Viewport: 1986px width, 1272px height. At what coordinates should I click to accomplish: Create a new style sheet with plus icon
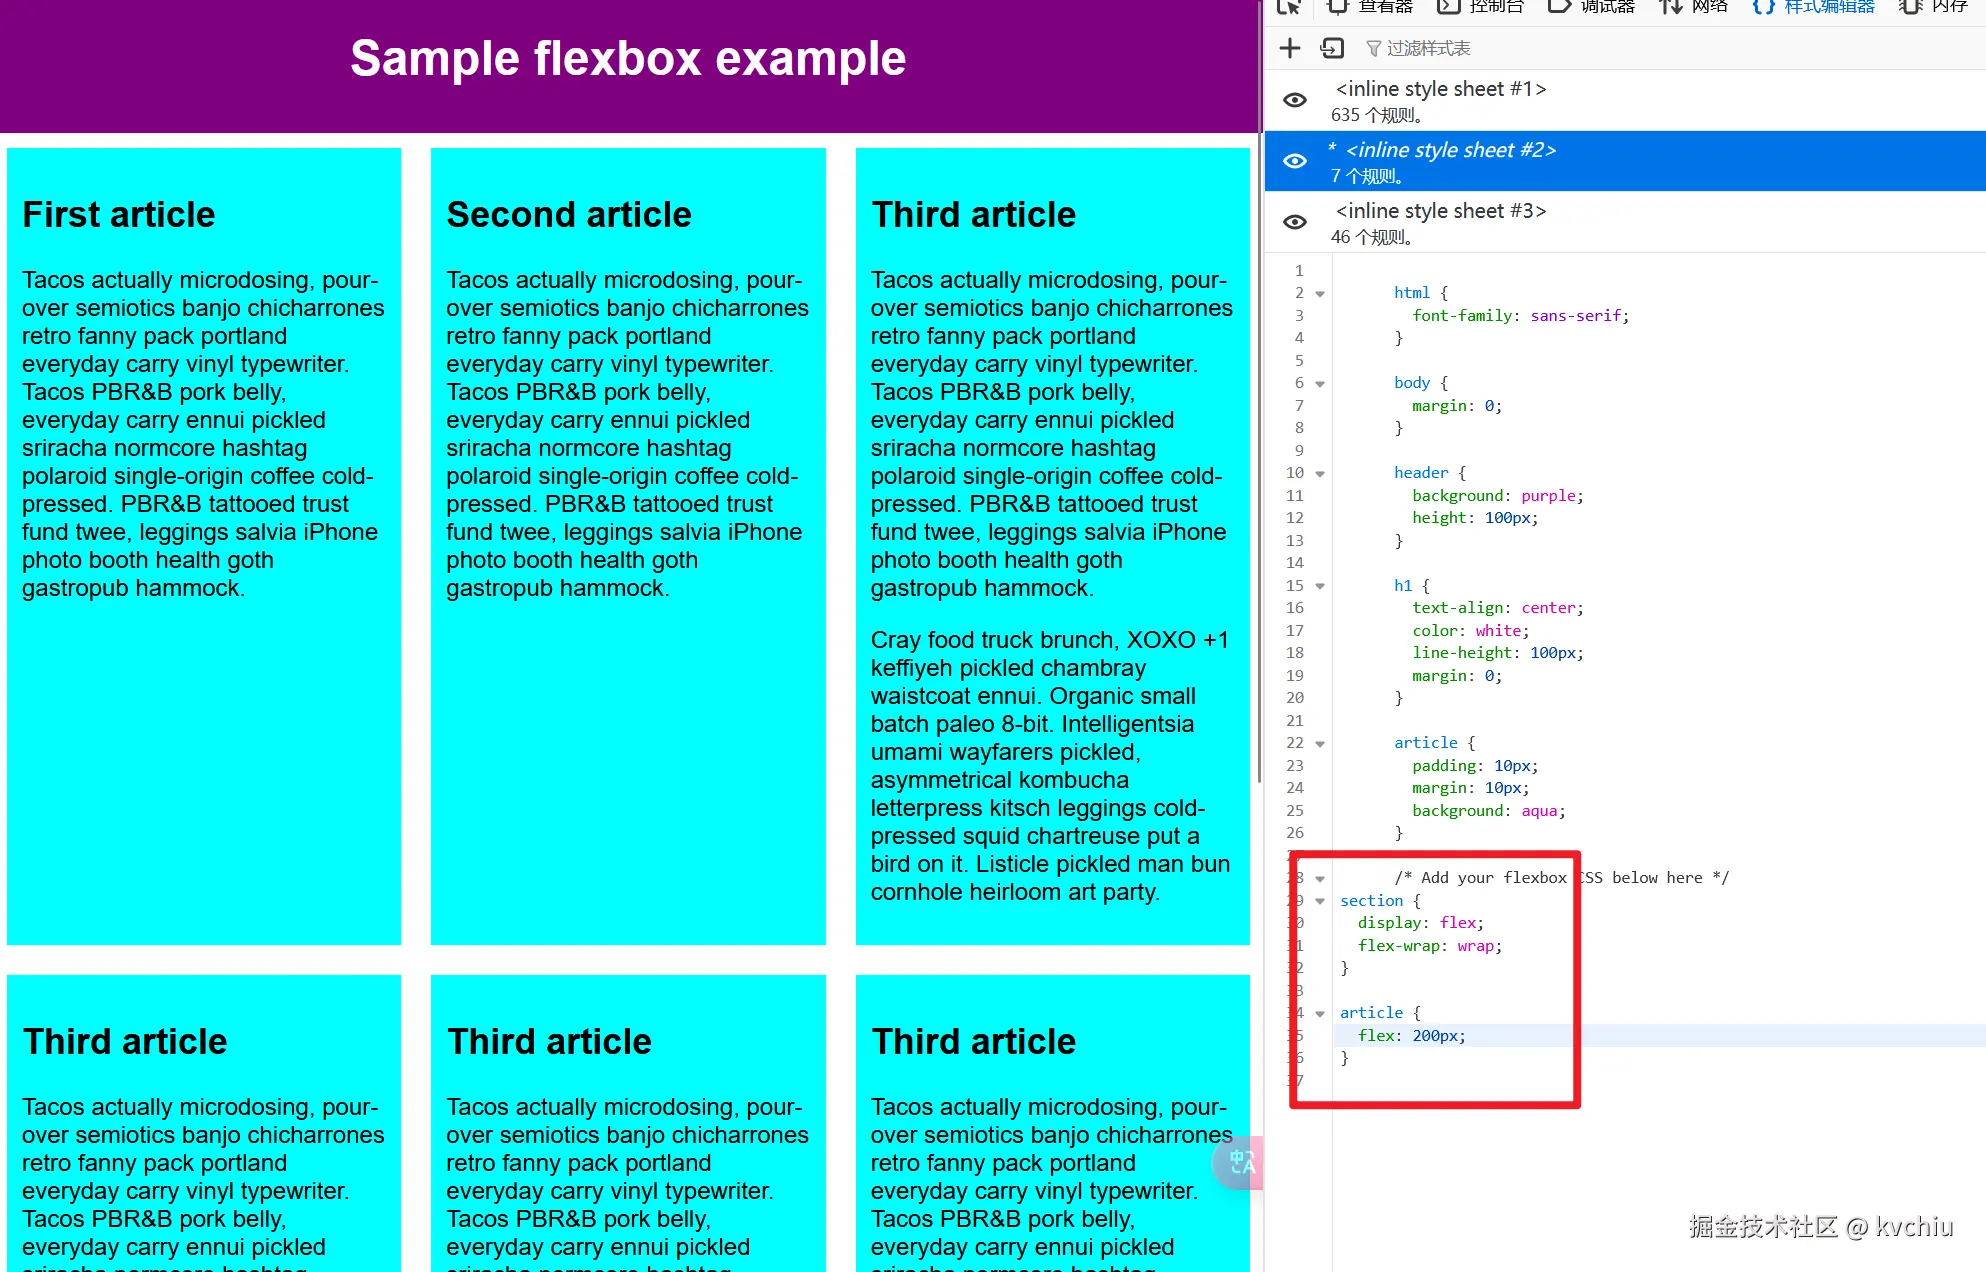1290,48
